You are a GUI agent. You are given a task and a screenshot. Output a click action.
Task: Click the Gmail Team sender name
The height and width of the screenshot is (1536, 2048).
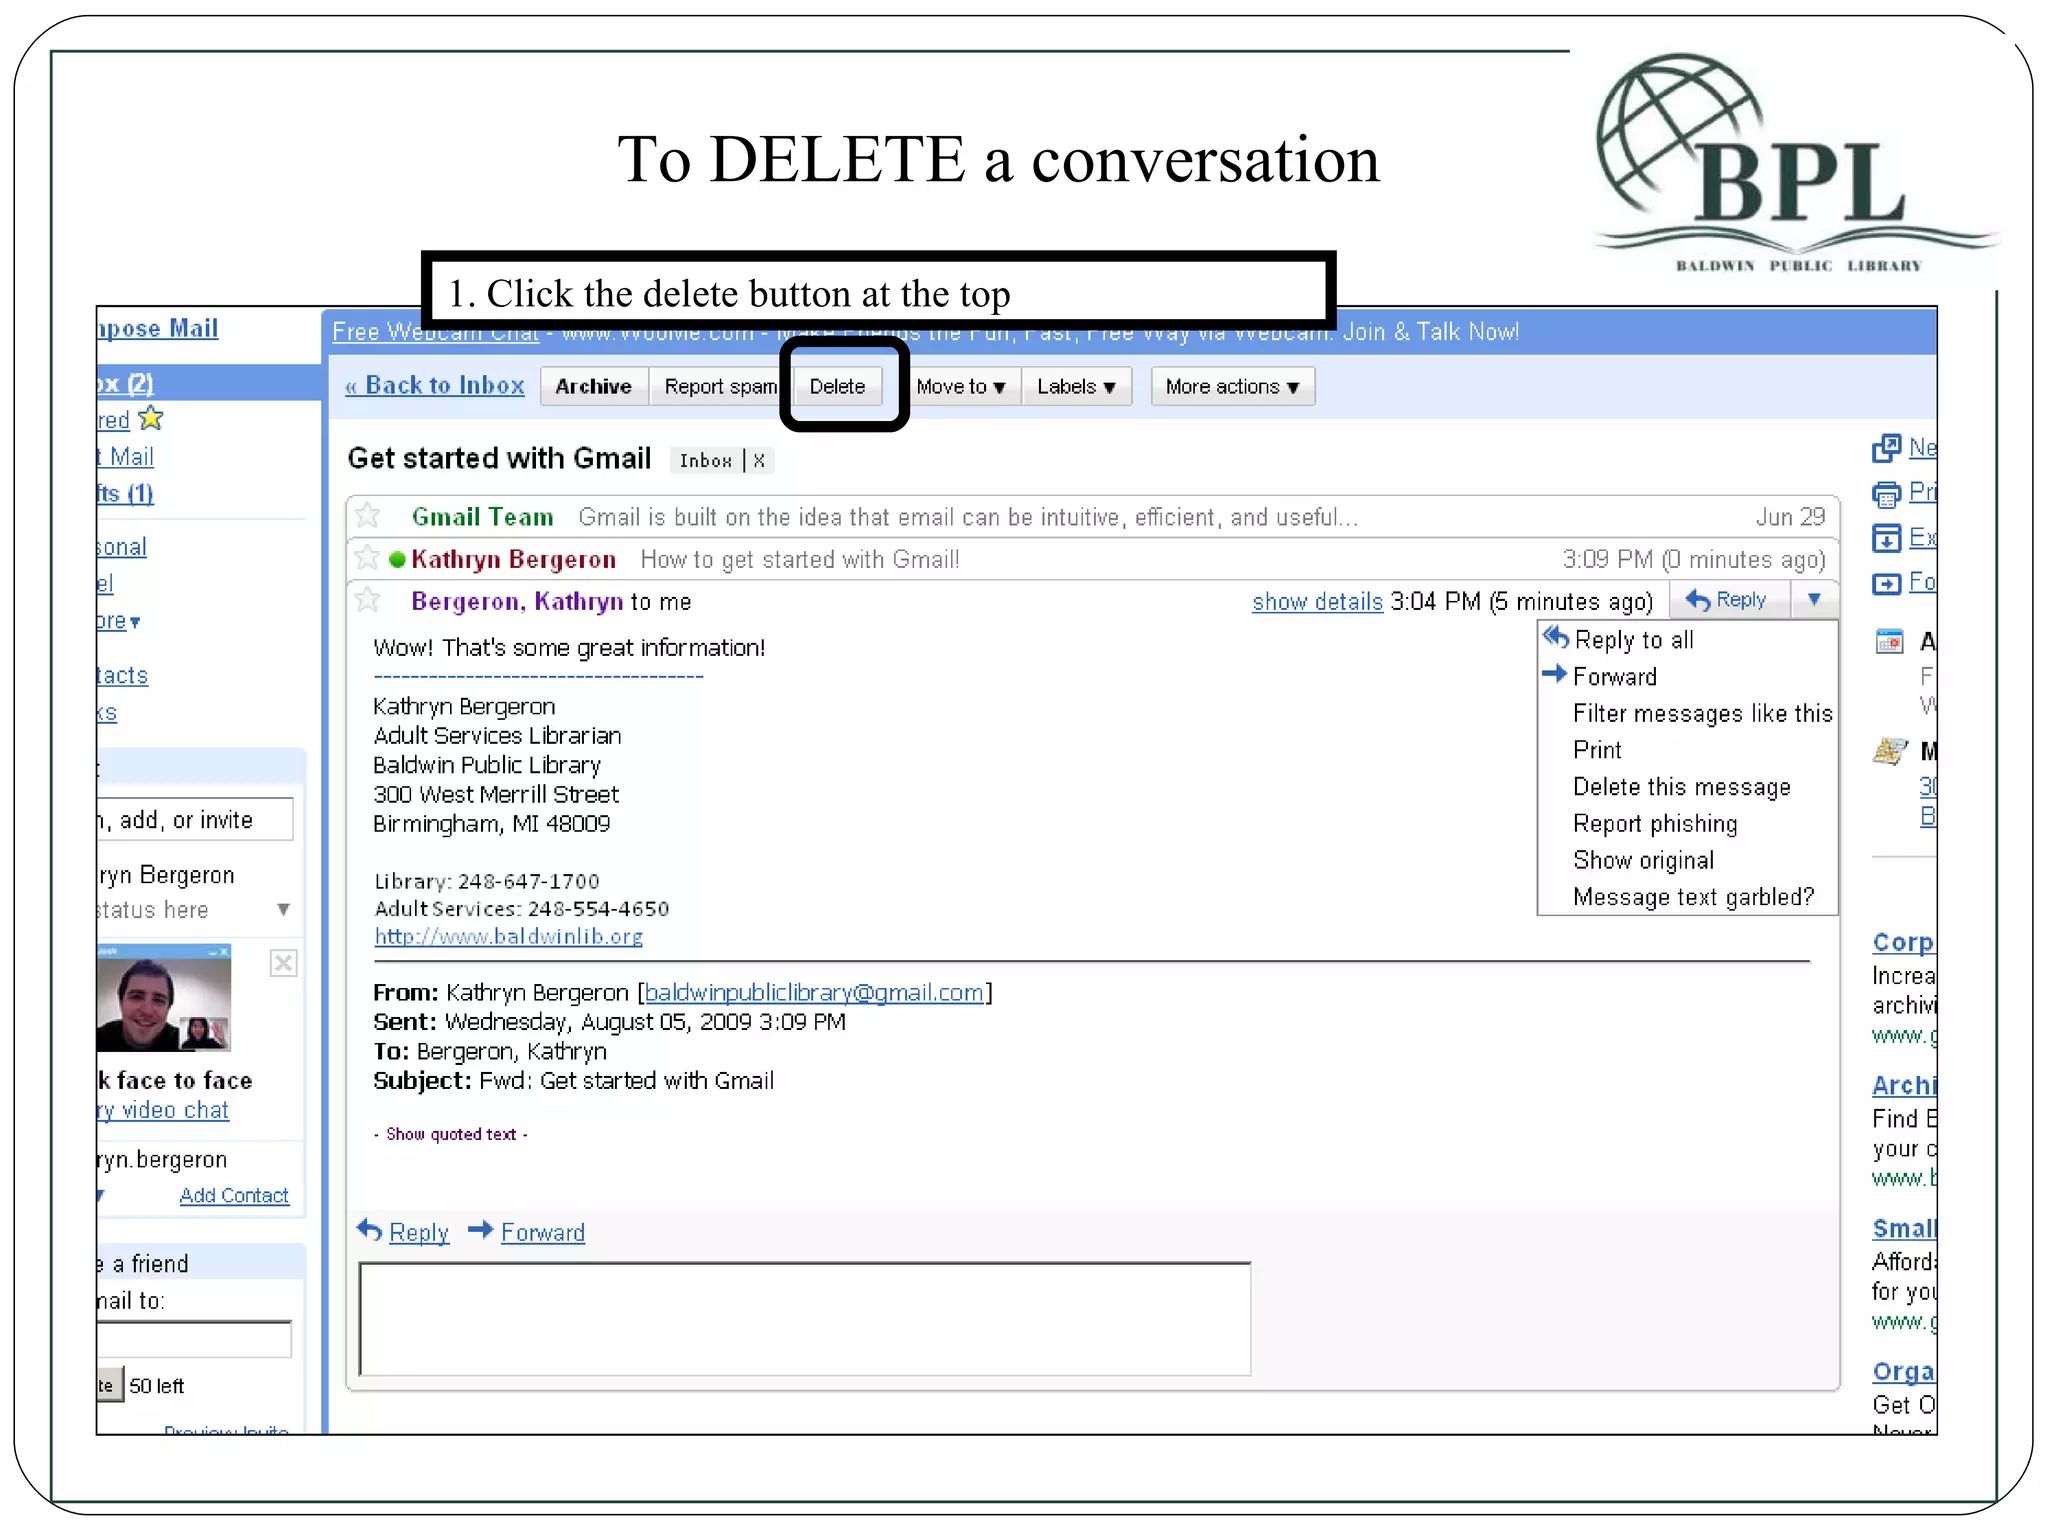click(x=482, y=517)
